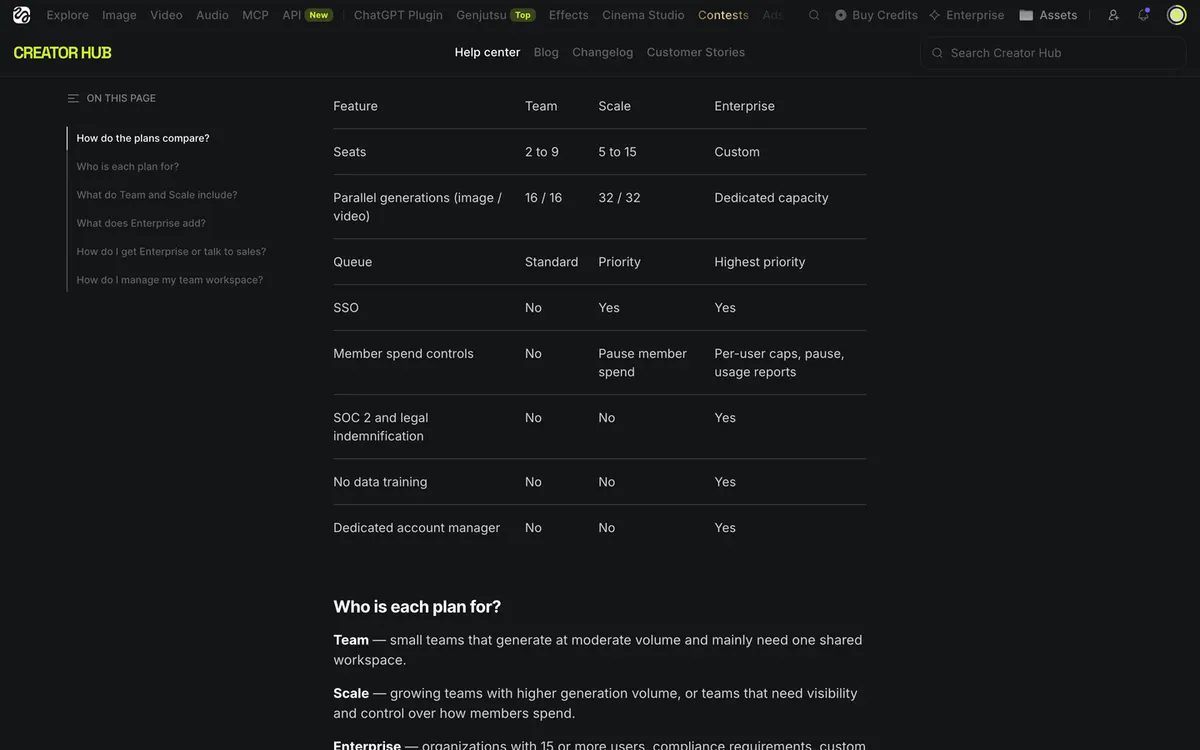Click the Member spend controls label

tap(403, 354)
